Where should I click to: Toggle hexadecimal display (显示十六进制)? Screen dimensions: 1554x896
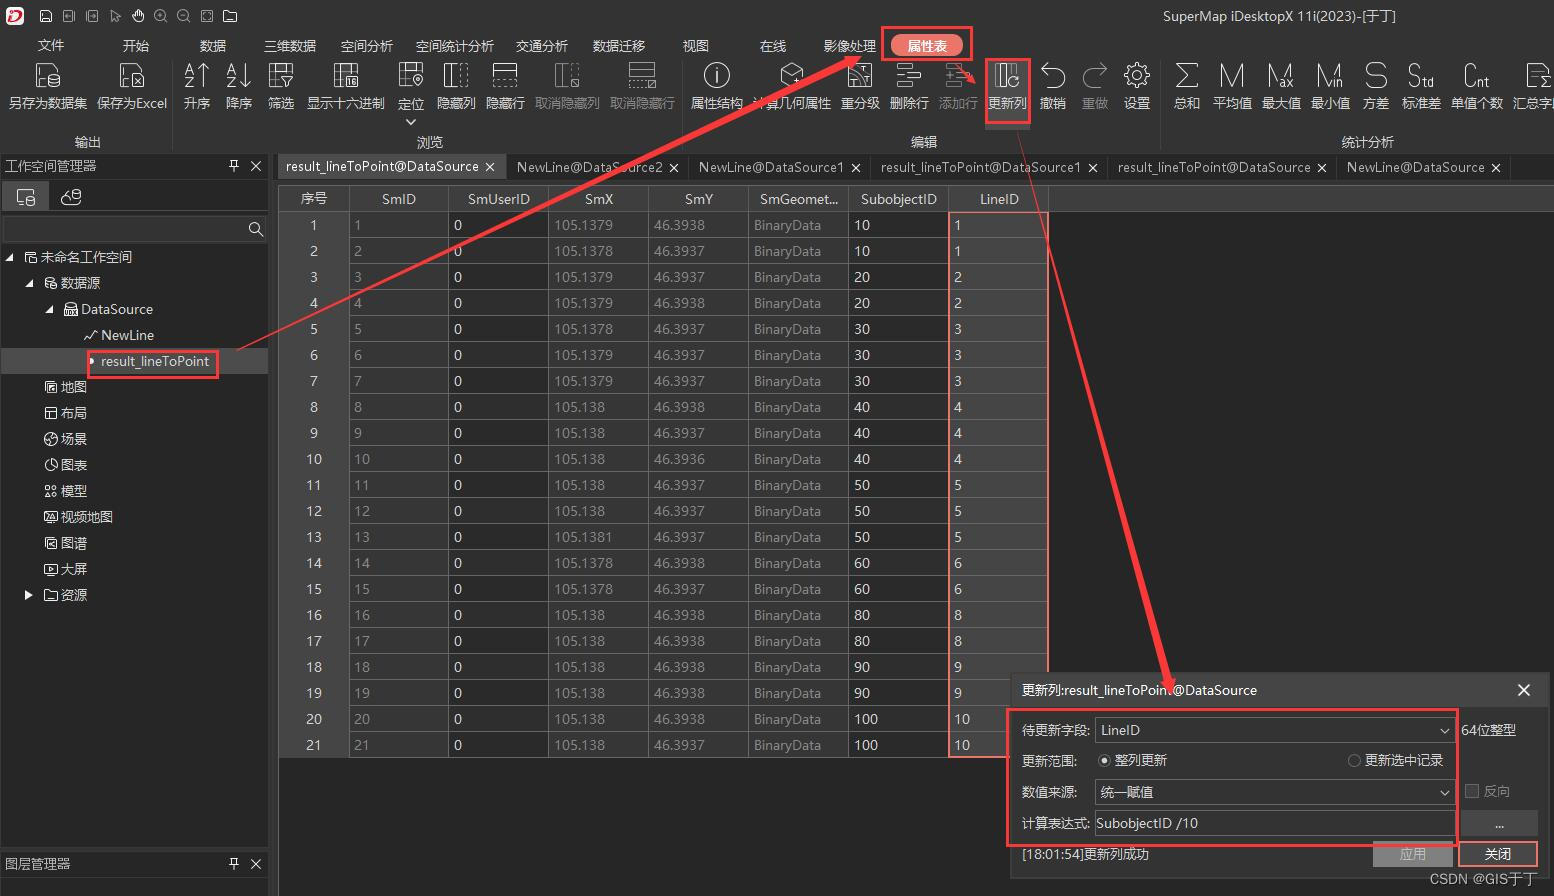click(346, 76)
